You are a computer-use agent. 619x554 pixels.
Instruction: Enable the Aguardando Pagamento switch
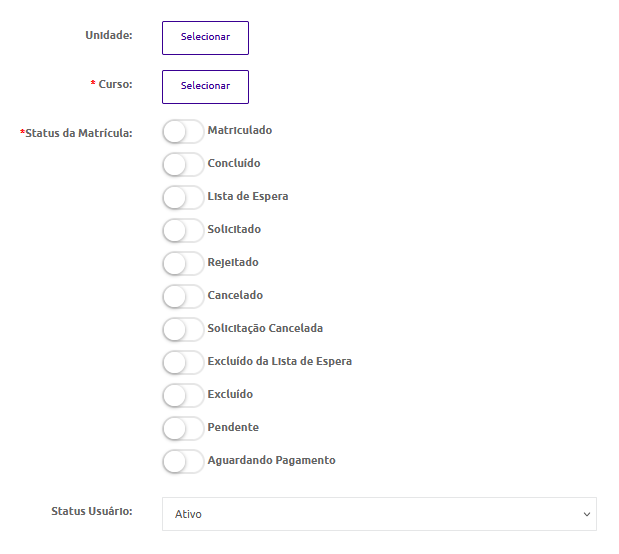point(183,461)
